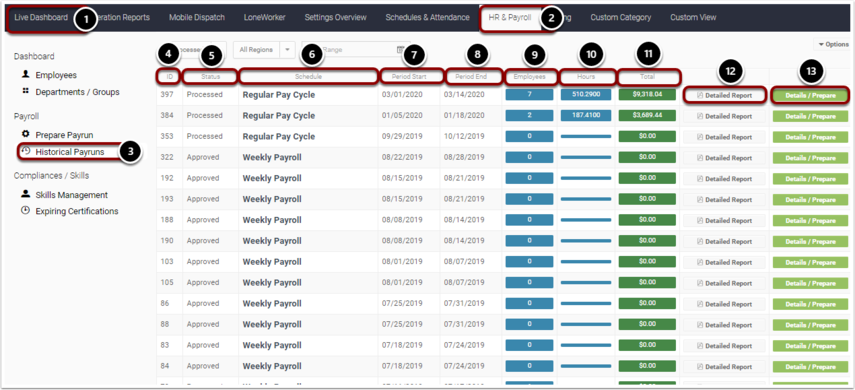Click the empty hours bar for payrun 188
Viewport: 855px width, 390px height.
(x=586, y=220)
